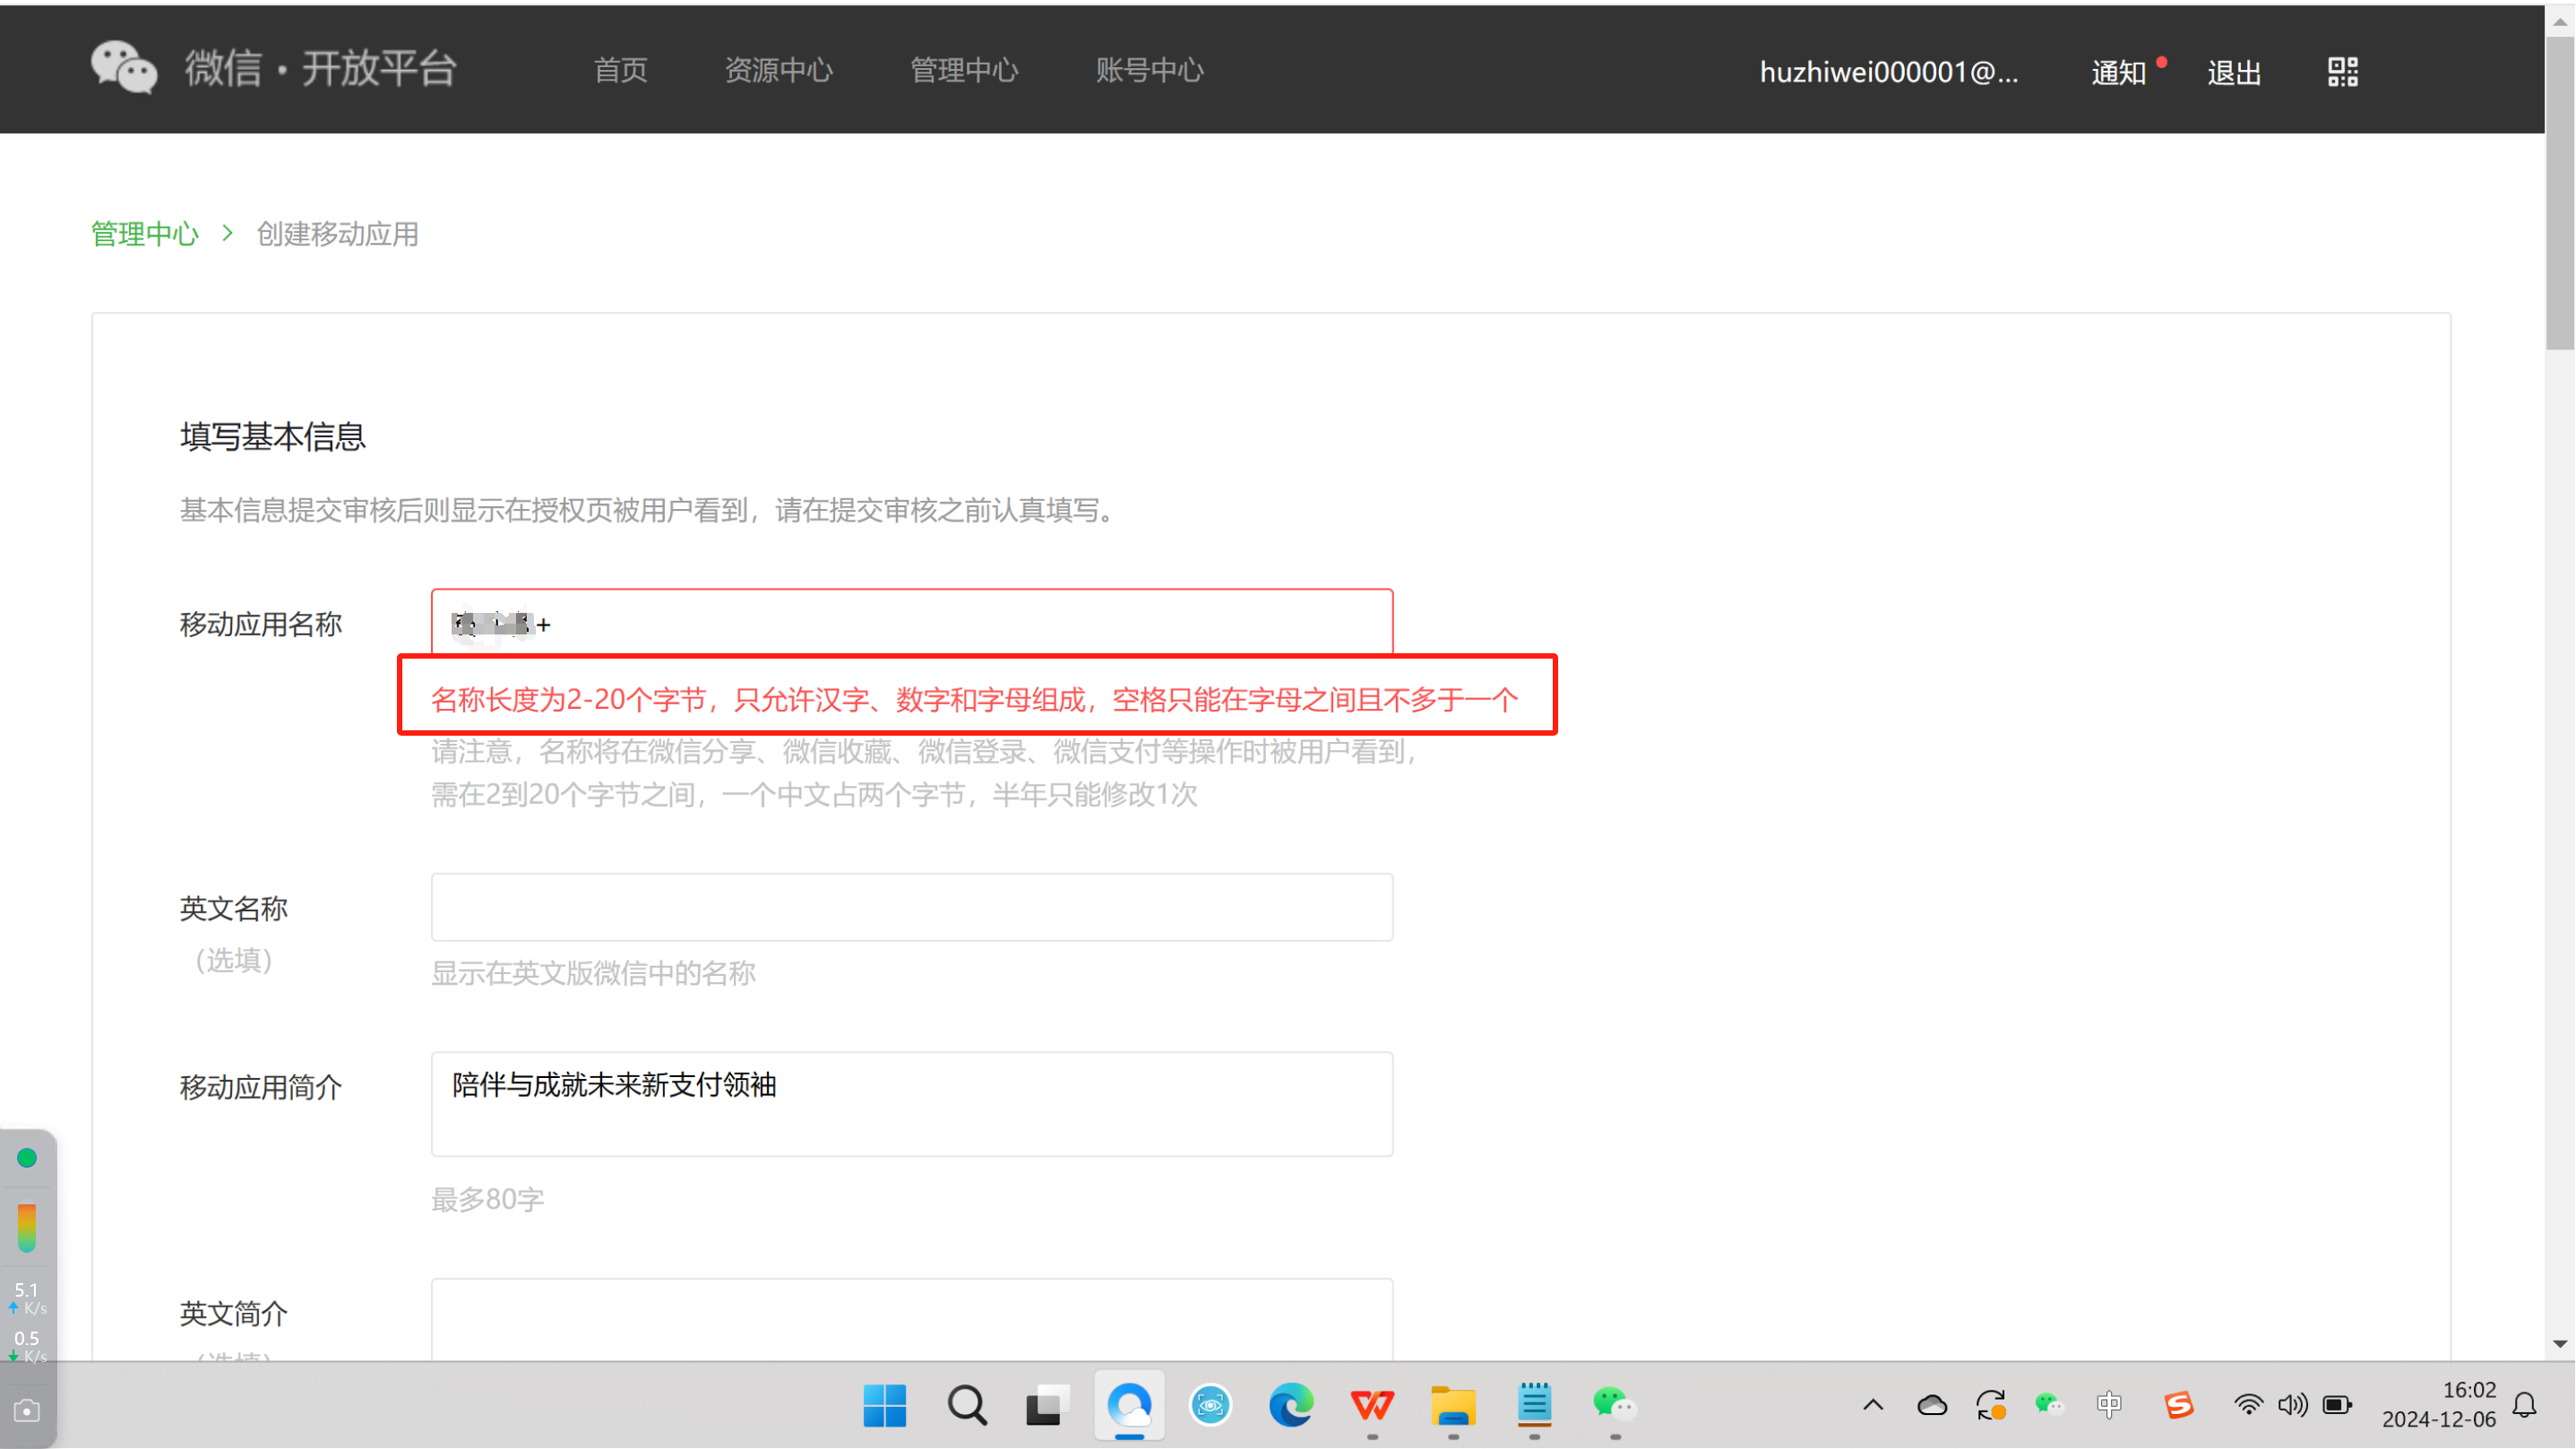Viewport: 2576px width, 1449px height.
Task: Open the 资源中心 menu
Action: [x=778, y=70]
